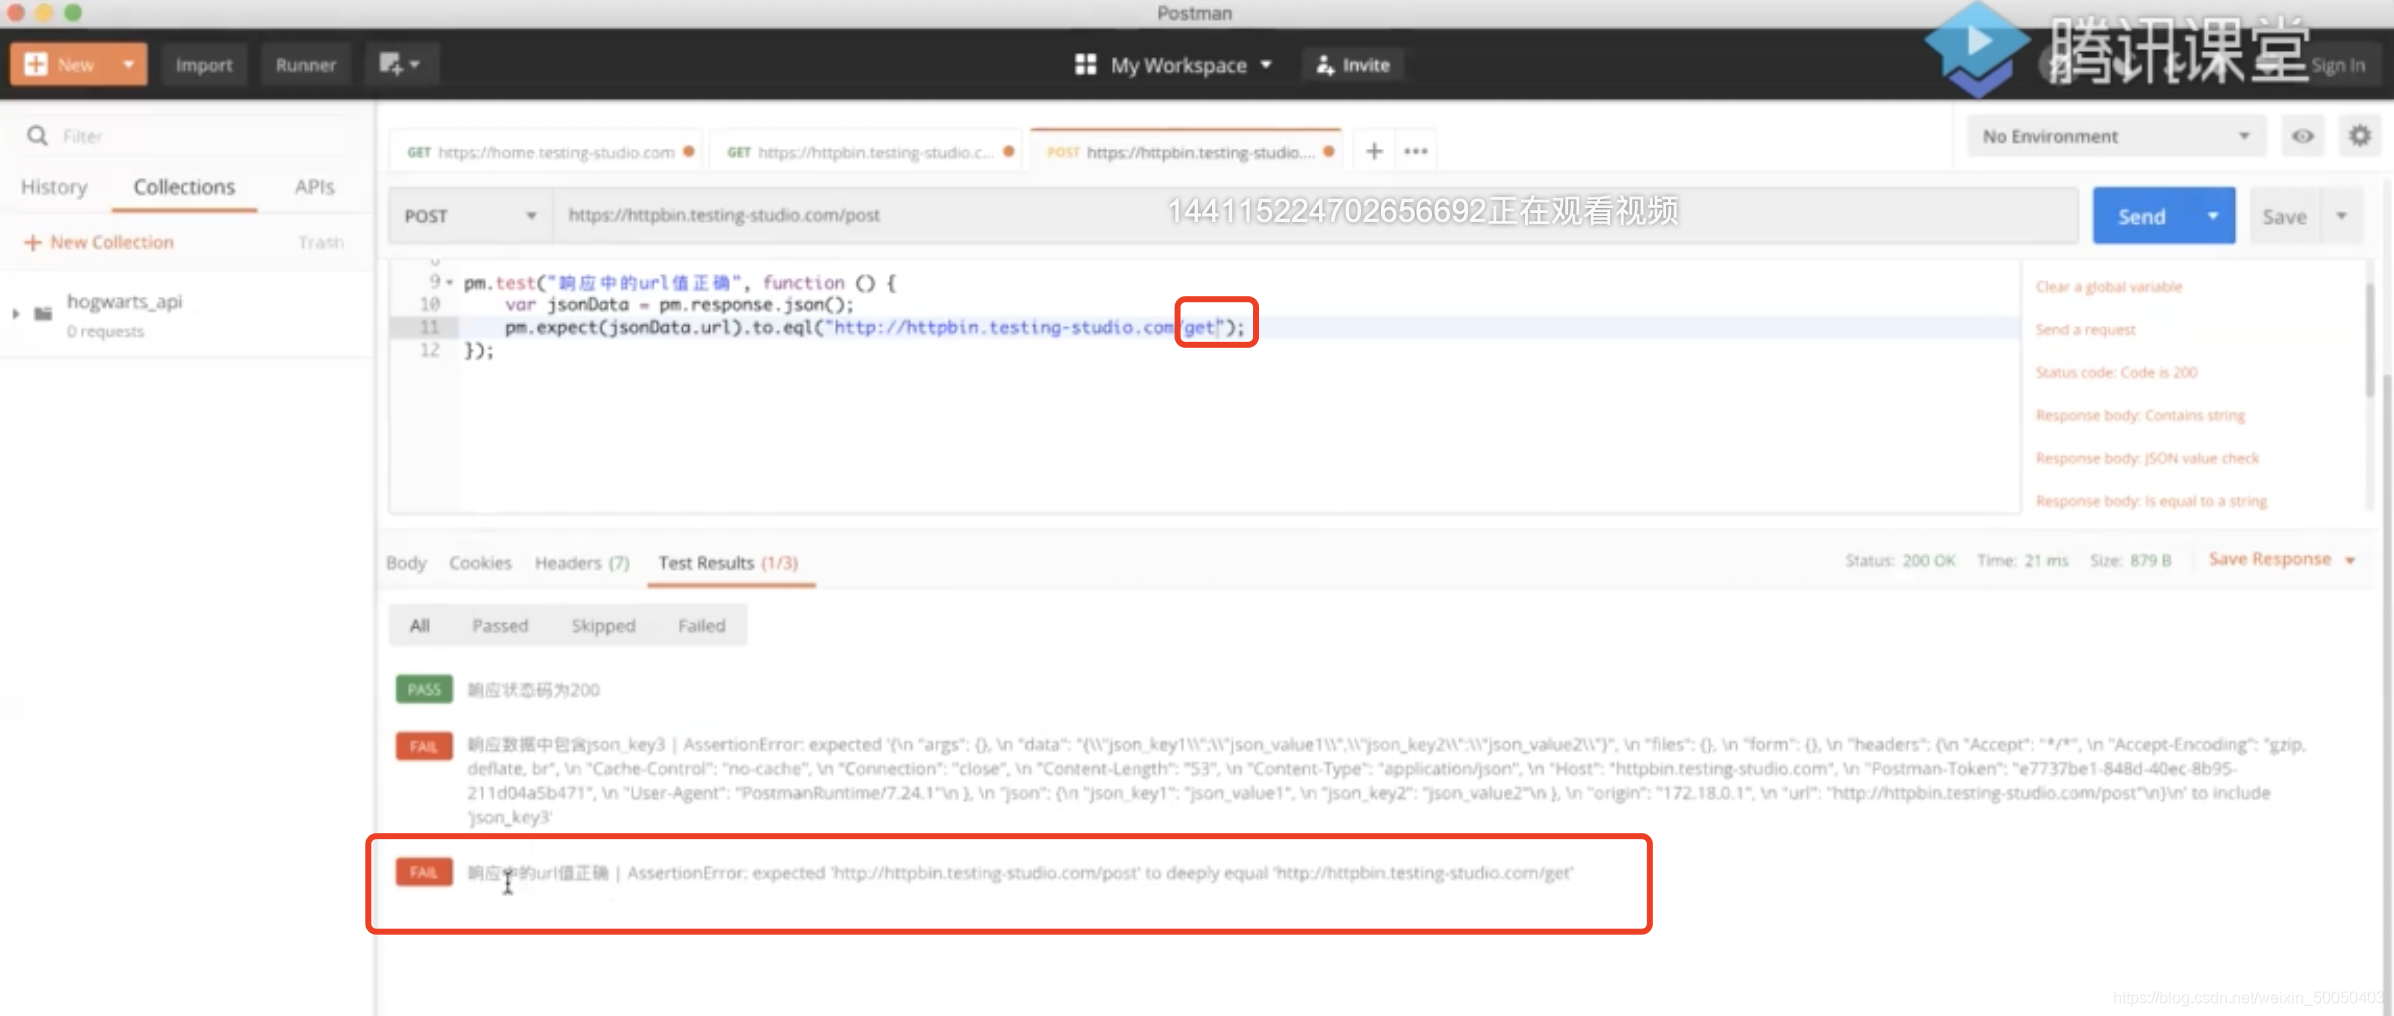Open the response Cookies tab
The image size is (2394, 1016).
coord(480,563)
